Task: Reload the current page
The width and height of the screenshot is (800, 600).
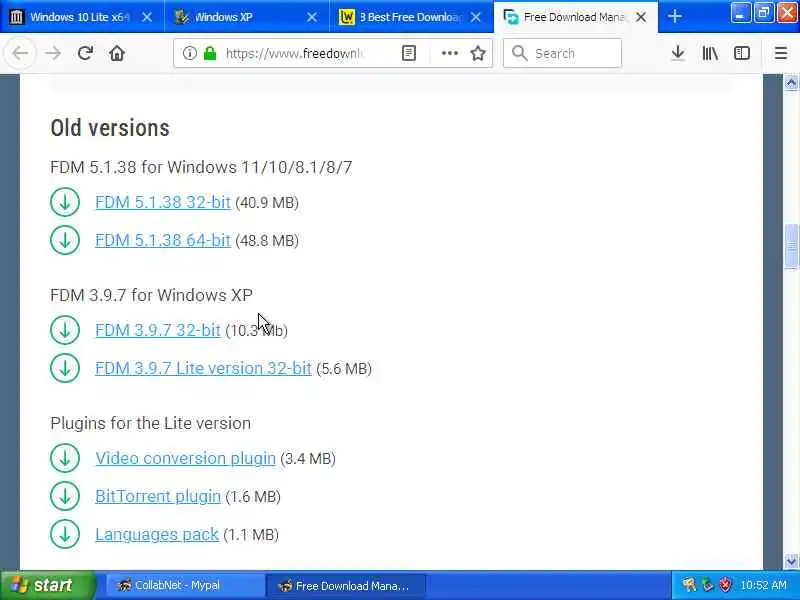Action: (85, 53)
